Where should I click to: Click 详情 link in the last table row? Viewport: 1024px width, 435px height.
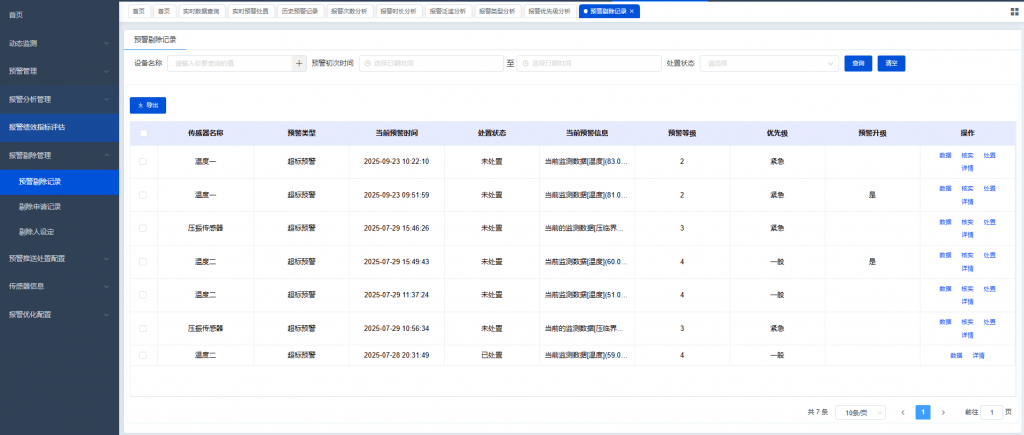(978, 355)
